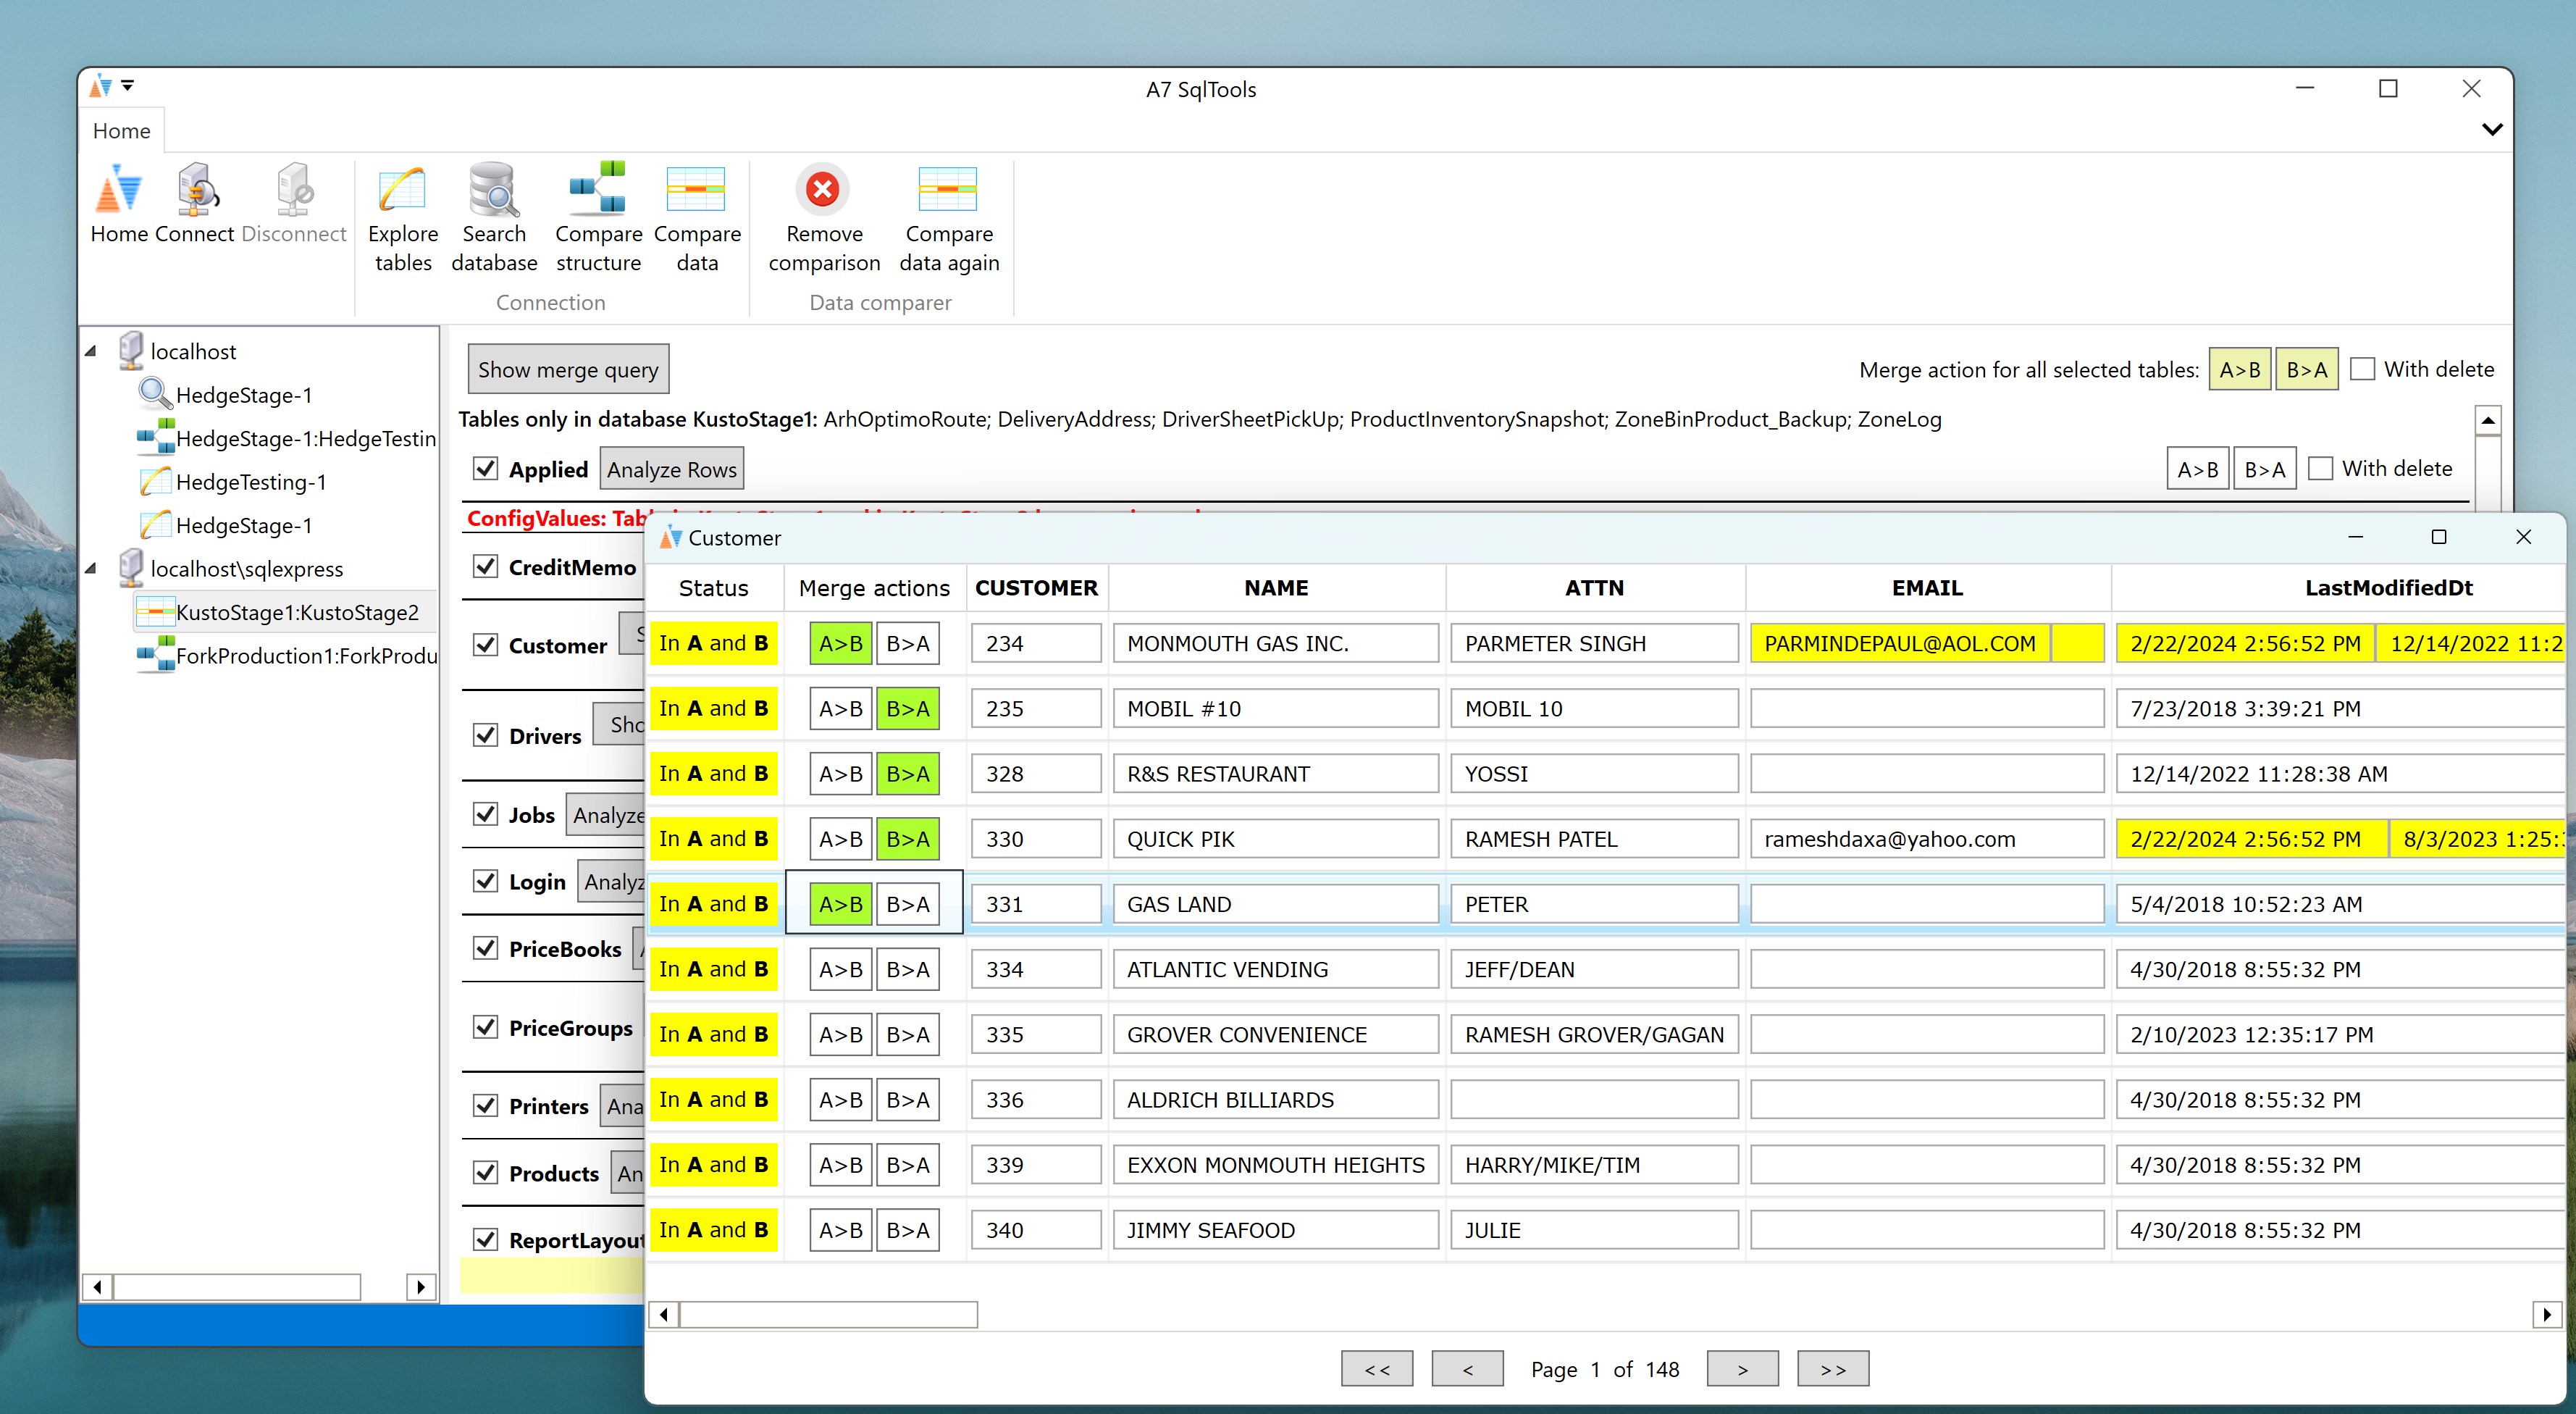Screen dimensions: 2576x1414
Task: Enable the top 'With delete' checkbox
Action: coord(2362,369)
